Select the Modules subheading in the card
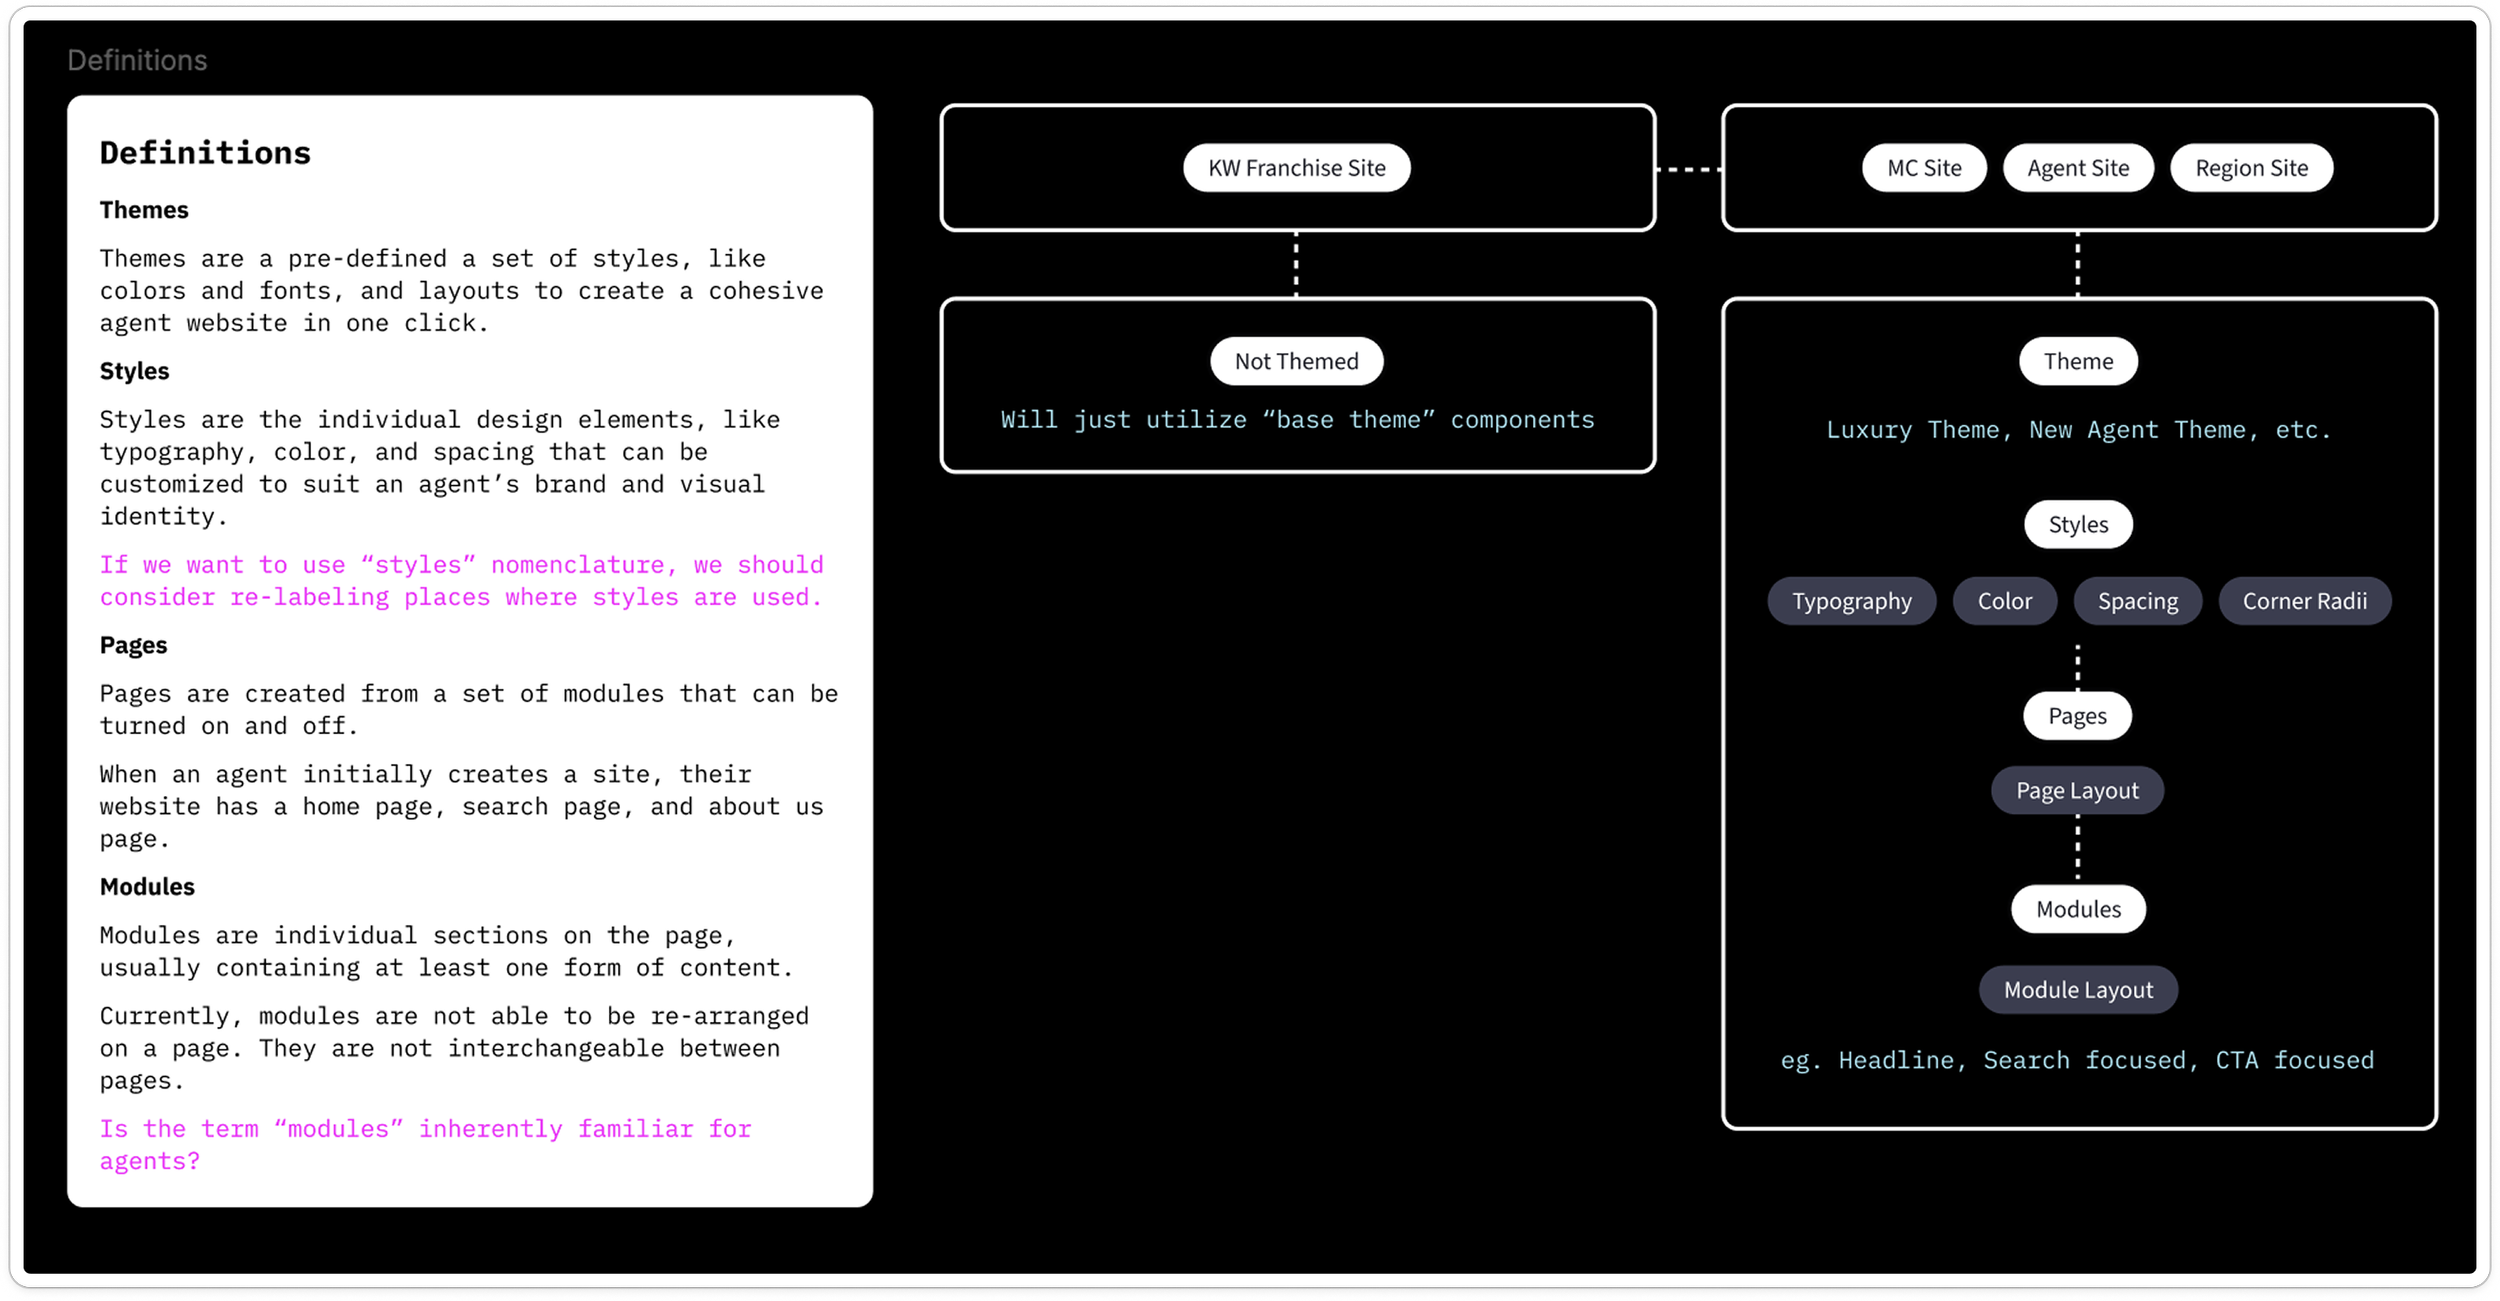This screenshot has height=1301, width=2500. click(147, 887)
